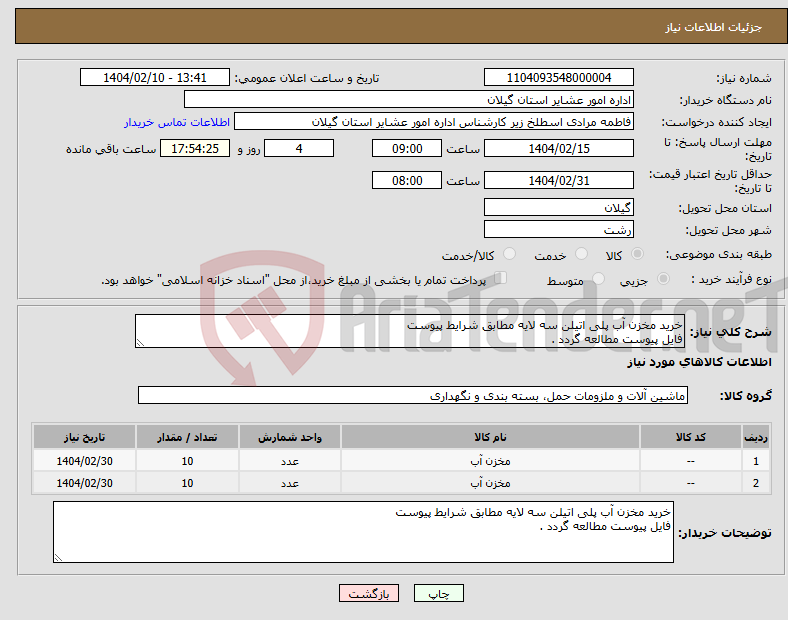Click the unit عدد in row 2

click(x=290, y=483)
